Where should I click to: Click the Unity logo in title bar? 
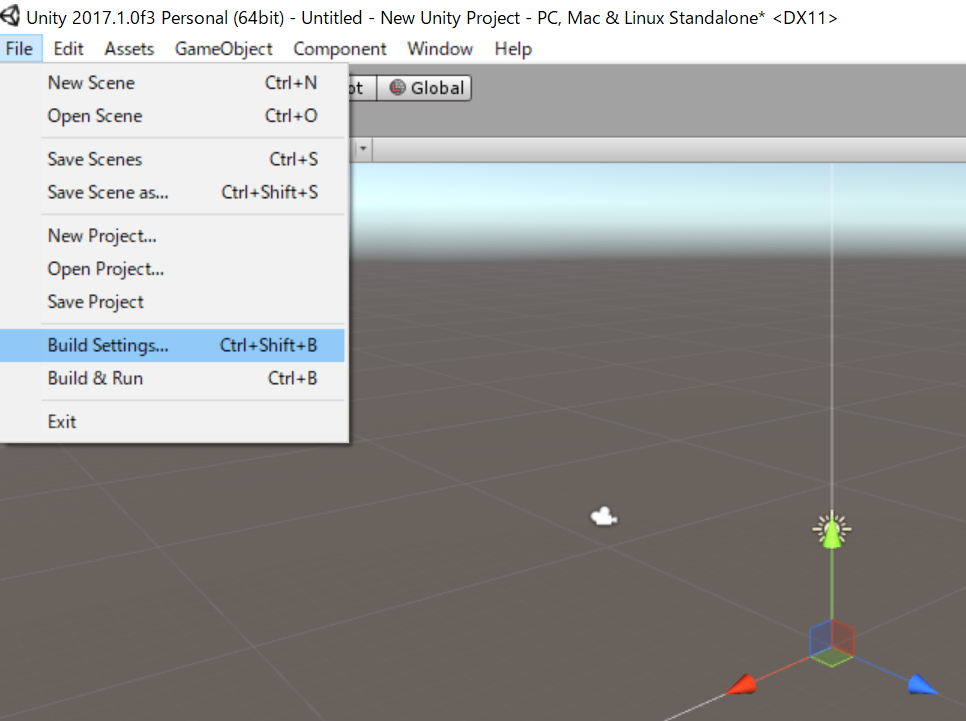[10, 16]
